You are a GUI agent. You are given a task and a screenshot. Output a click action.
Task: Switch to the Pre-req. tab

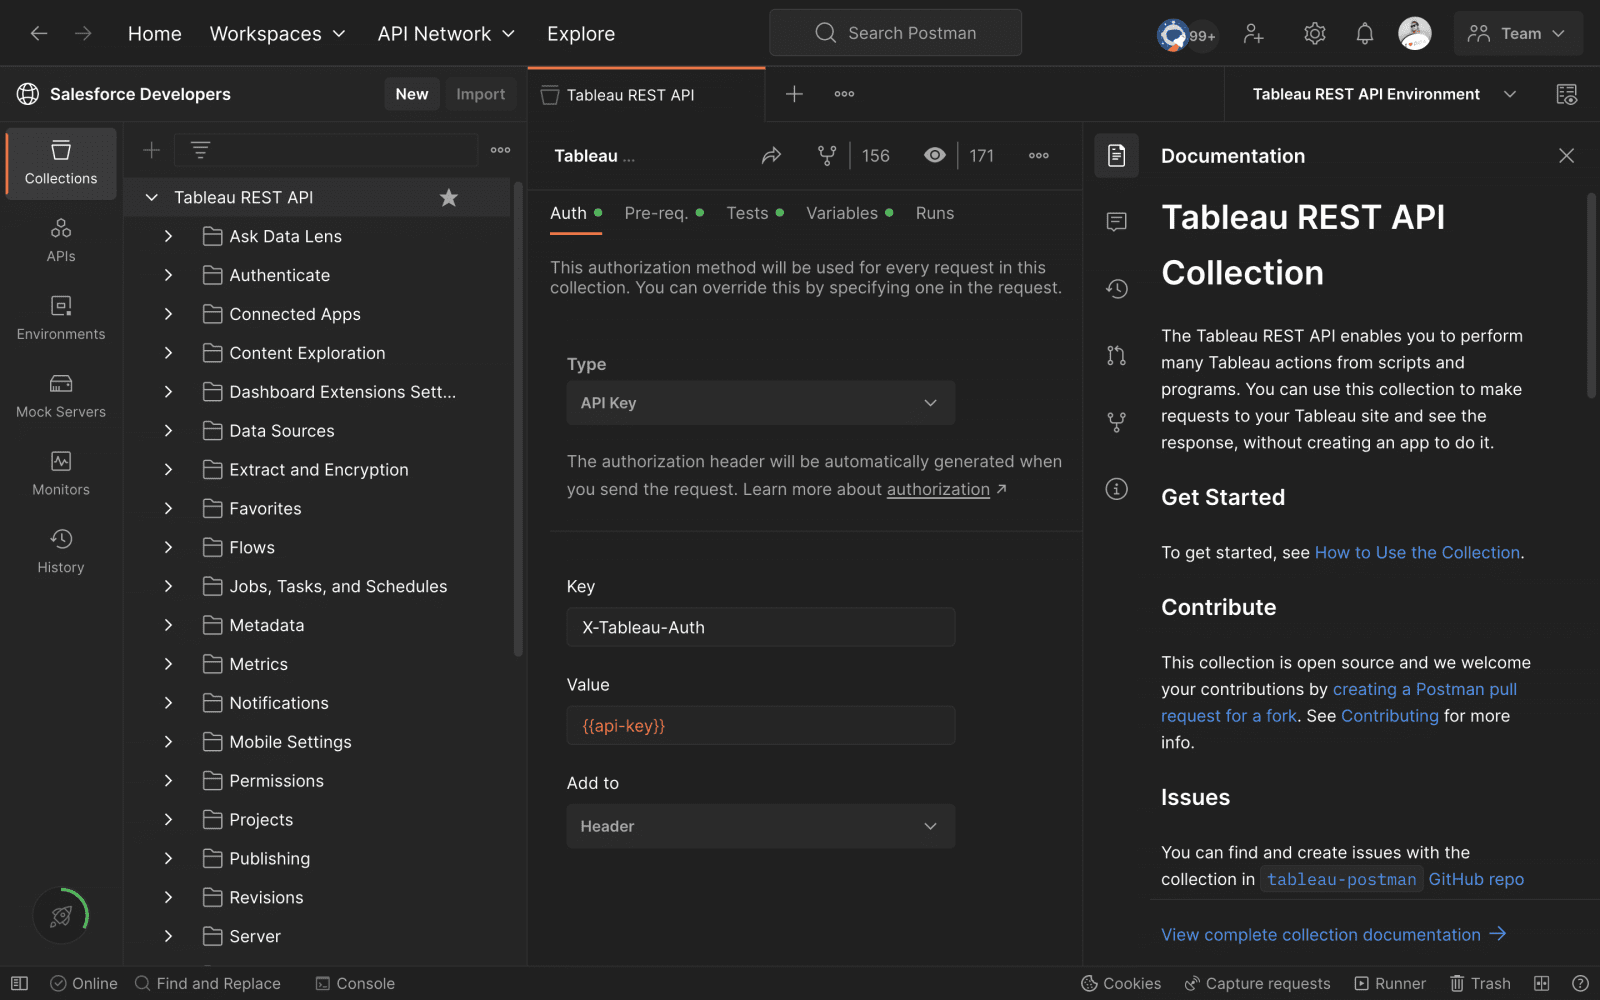tap(664, 213)
